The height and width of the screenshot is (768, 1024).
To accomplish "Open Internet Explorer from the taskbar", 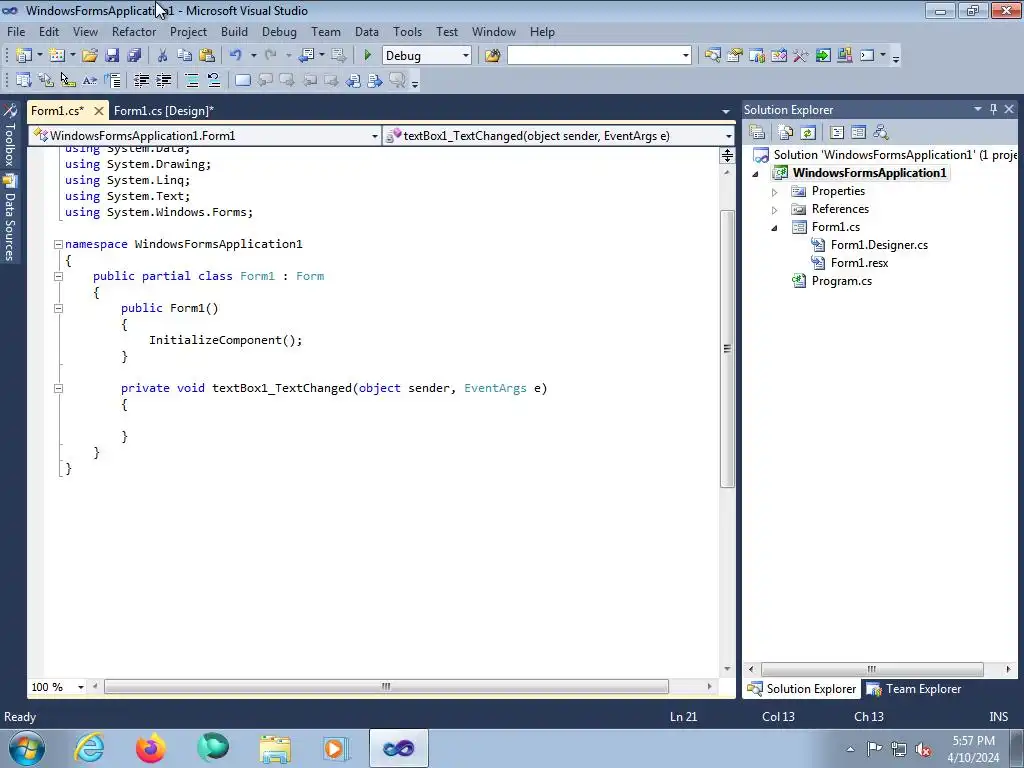I will [x=89, y=748].
